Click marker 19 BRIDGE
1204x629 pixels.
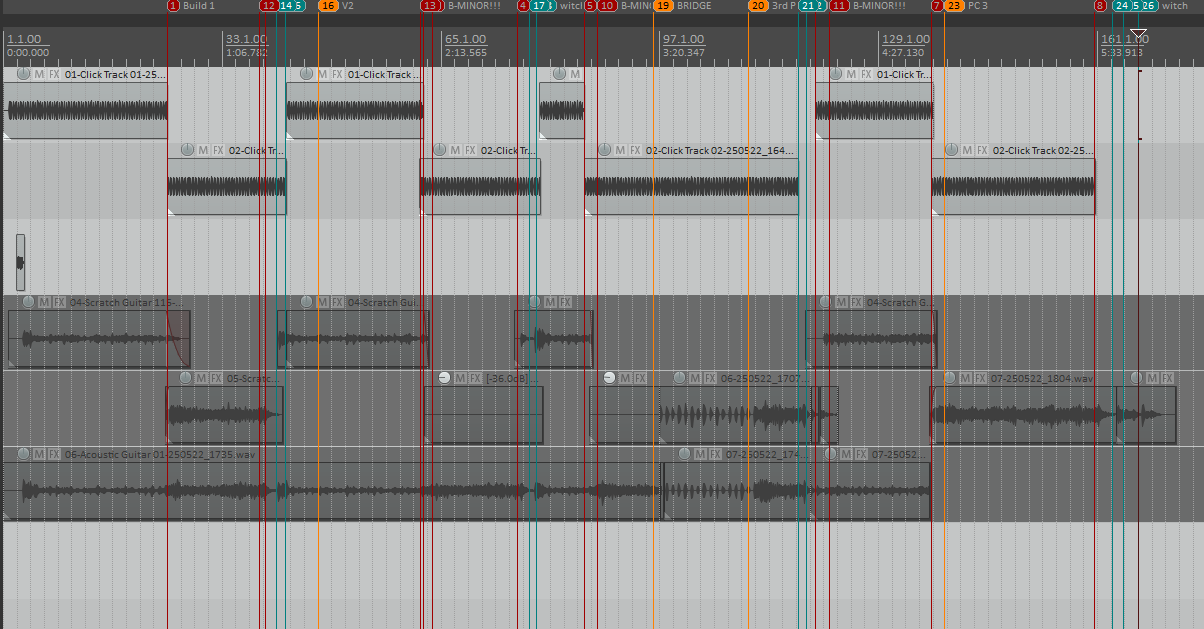(664, 6)
